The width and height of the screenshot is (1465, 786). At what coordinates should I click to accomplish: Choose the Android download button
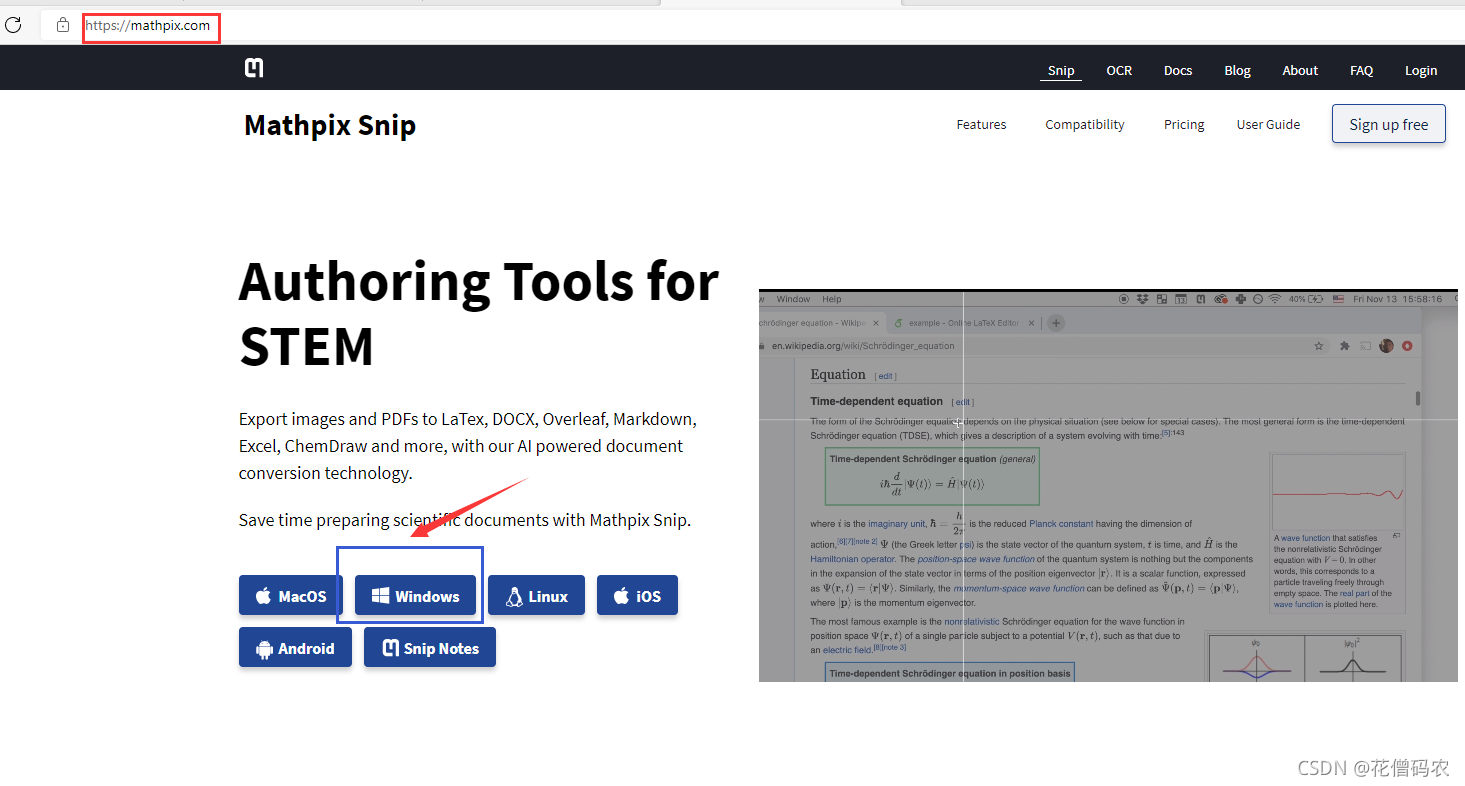click(295, 648)
